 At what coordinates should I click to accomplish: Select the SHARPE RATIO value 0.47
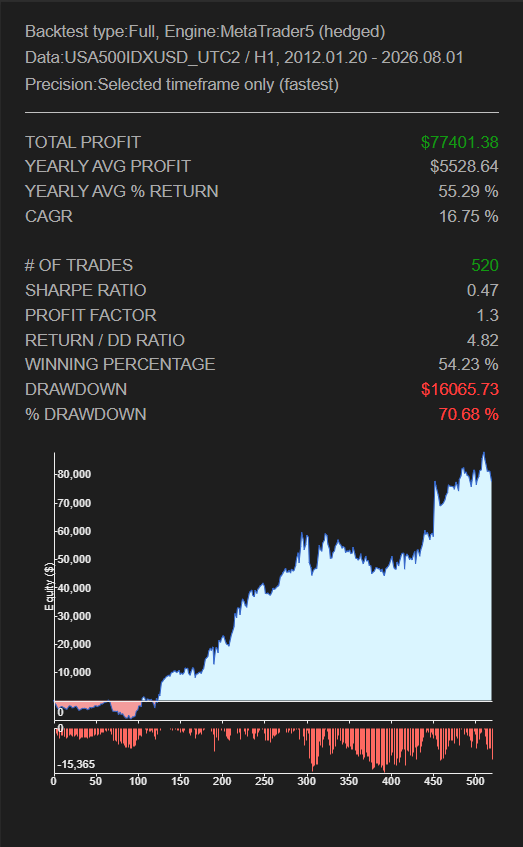482,290
